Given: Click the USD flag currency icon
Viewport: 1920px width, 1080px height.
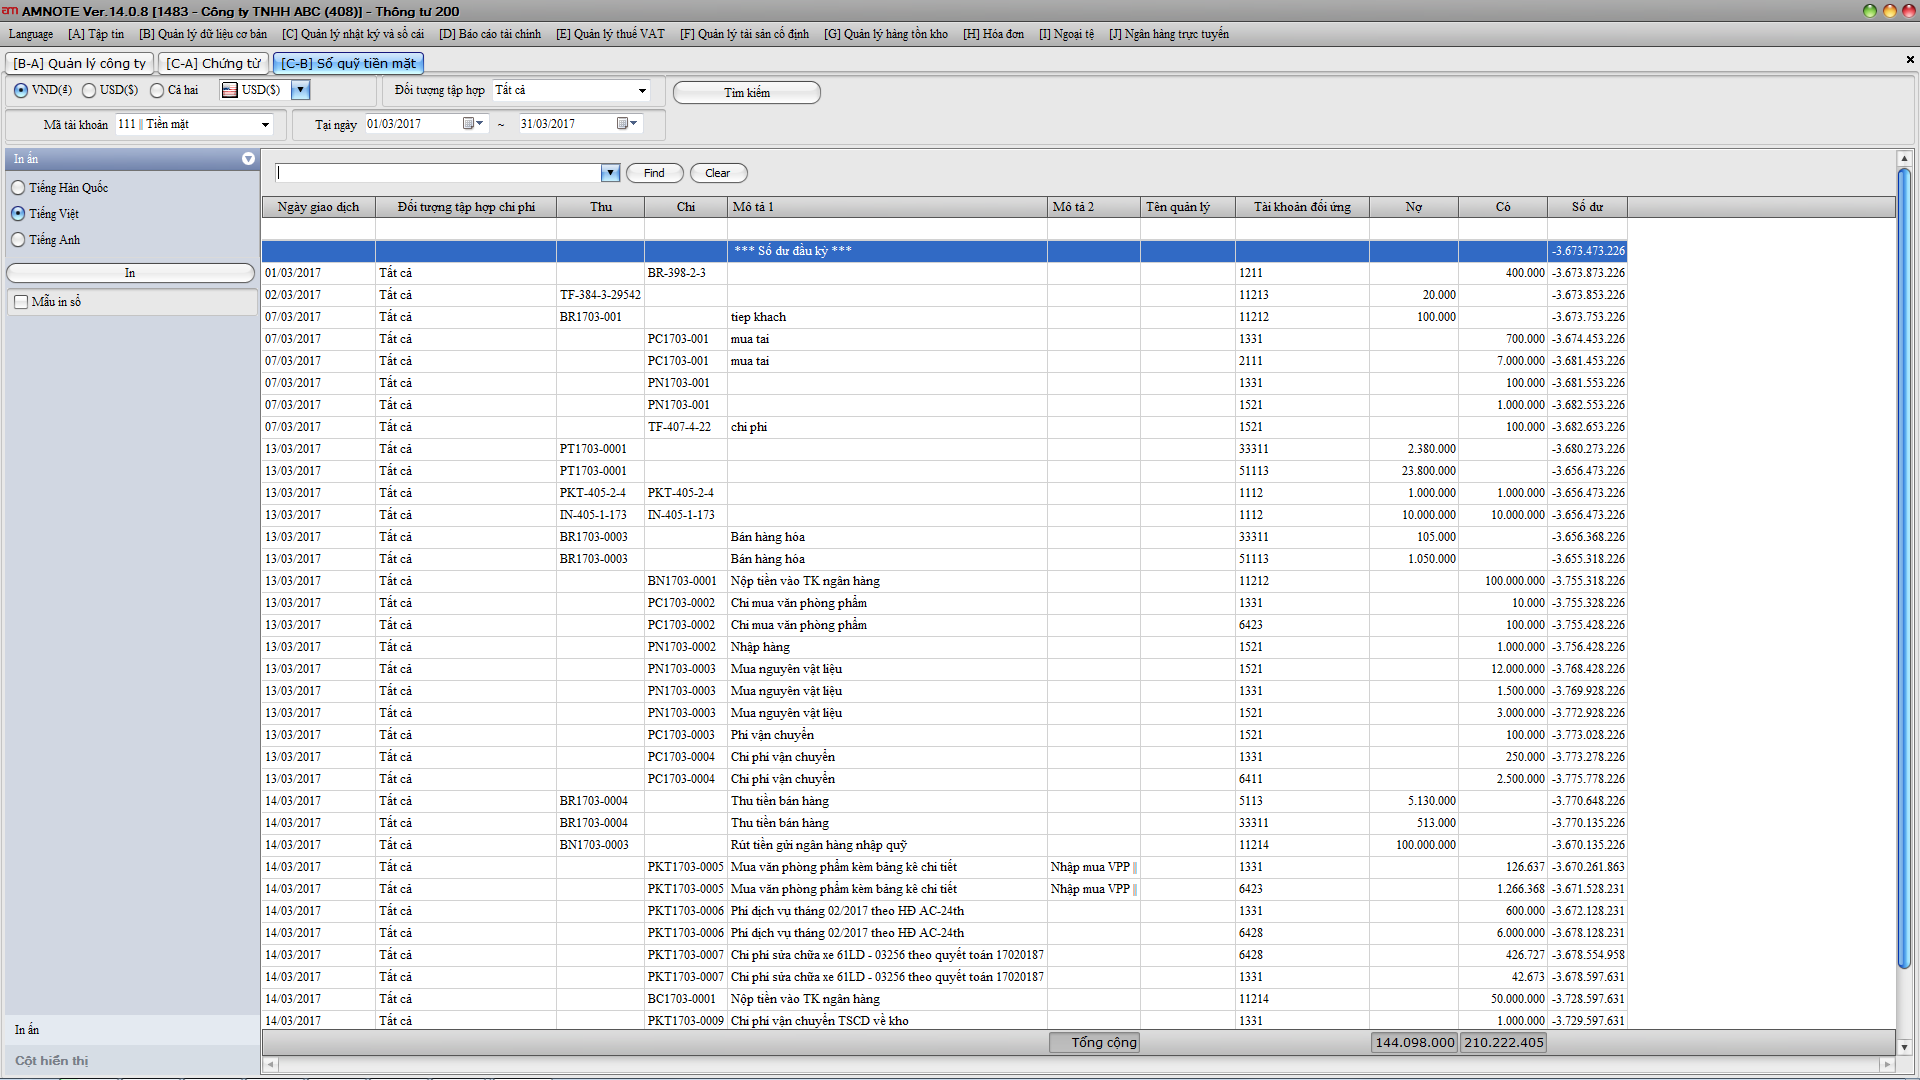Looking at the screenshot, I should pyautogui.click(x=230, y=90).
